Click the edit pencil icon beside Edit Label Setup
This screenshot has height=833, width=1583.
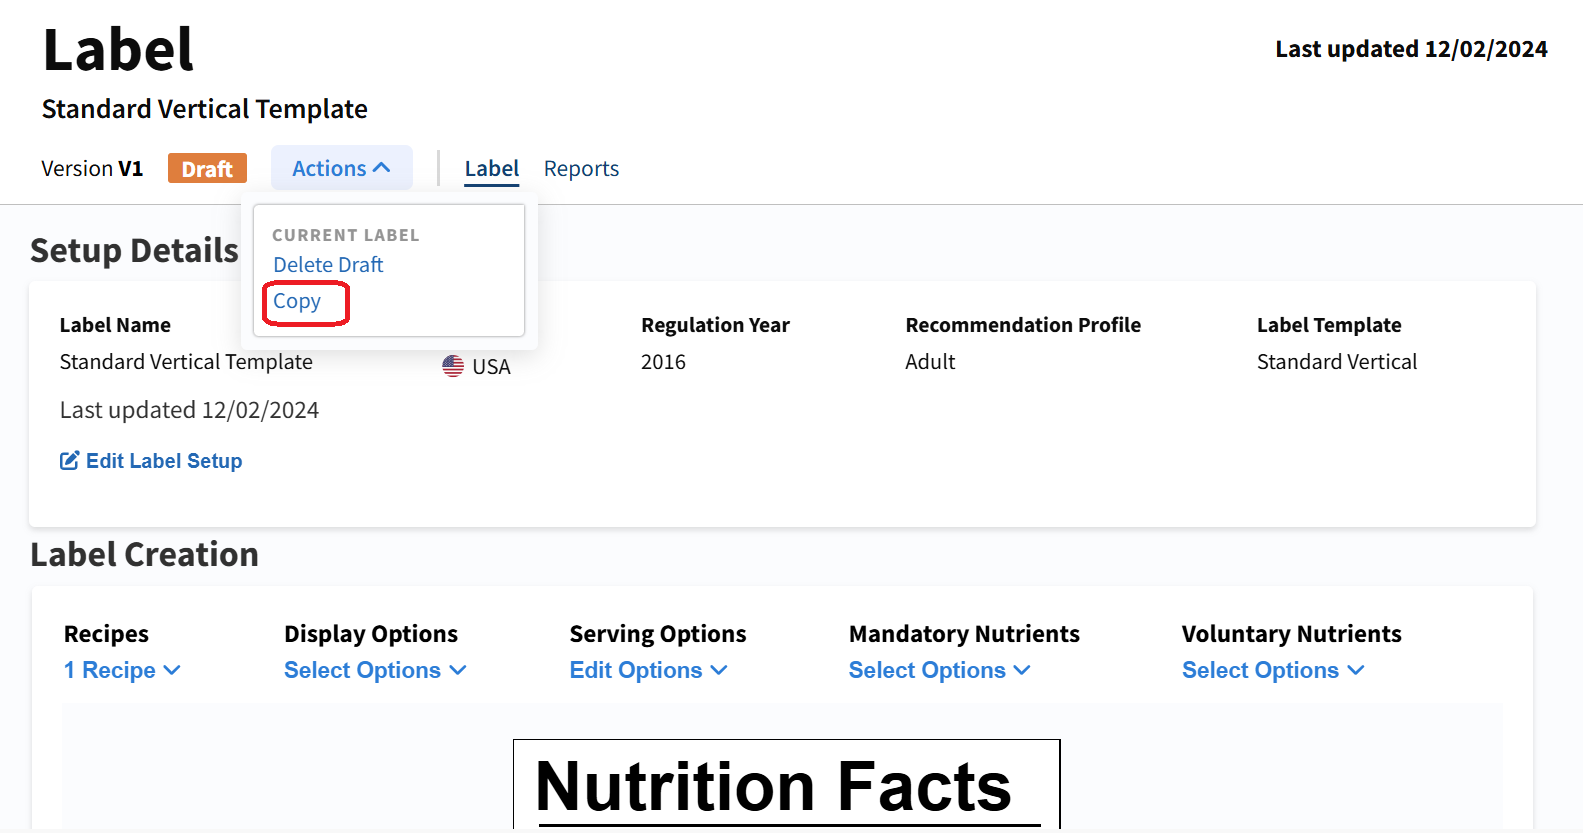(x=68, y=460)
